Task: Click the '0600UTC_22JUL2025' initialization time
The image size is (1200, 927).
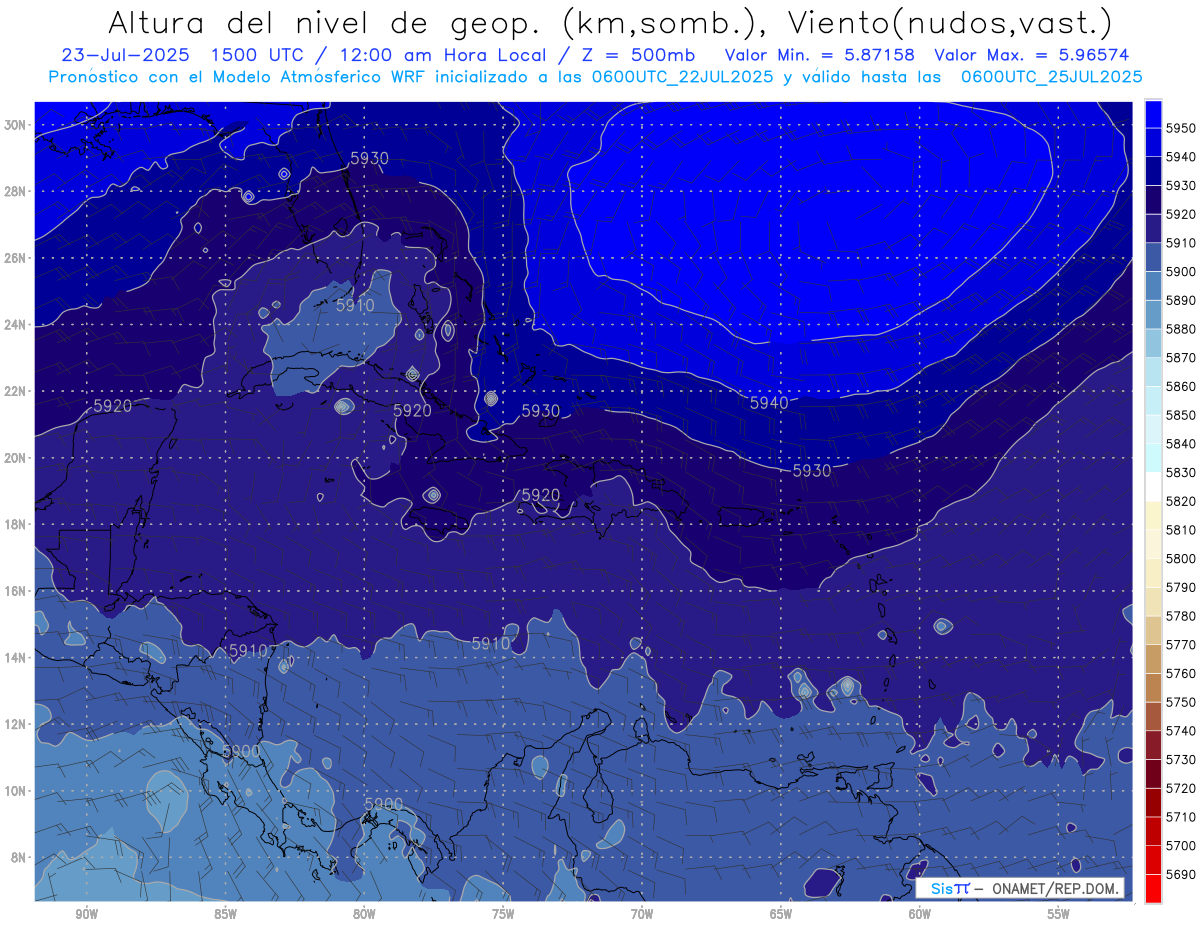Action: [684, 76]
